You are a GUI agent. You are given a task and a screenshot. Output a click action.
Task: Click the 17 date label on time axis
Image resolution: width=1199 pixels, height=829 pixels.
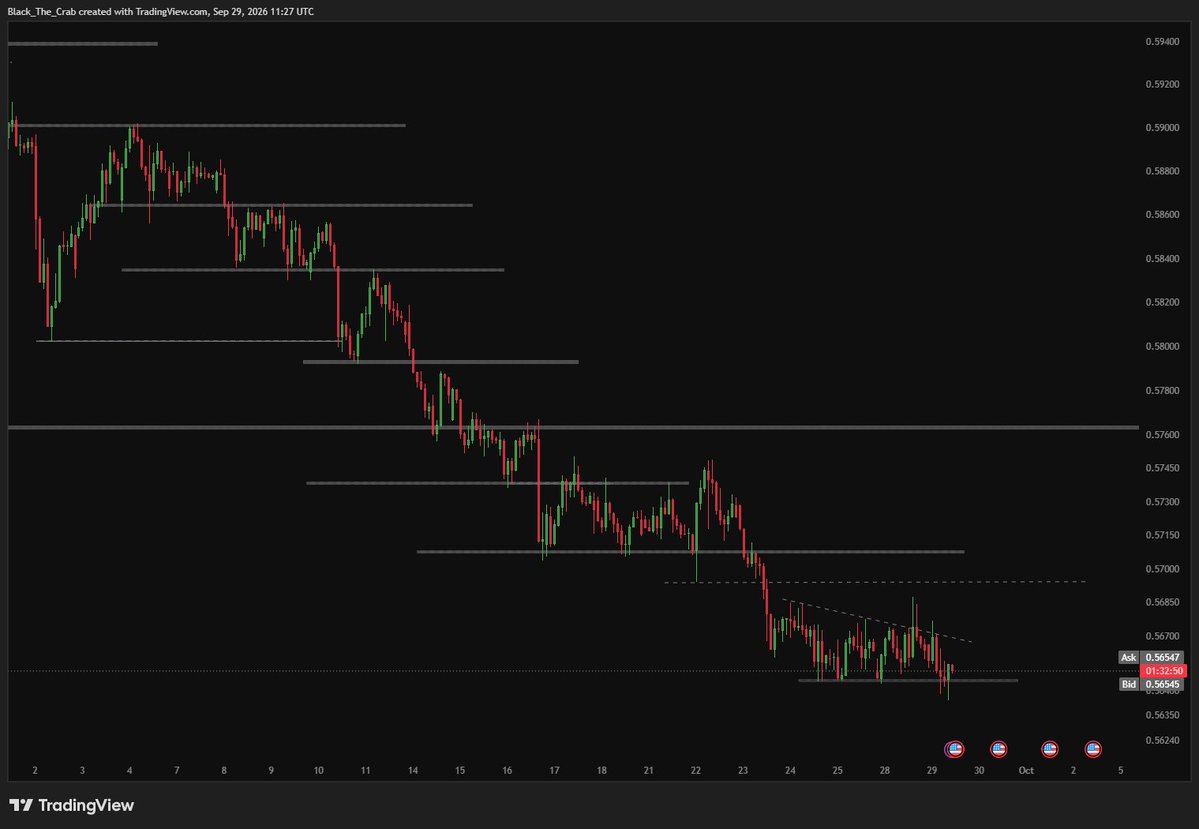coord(554,771)
